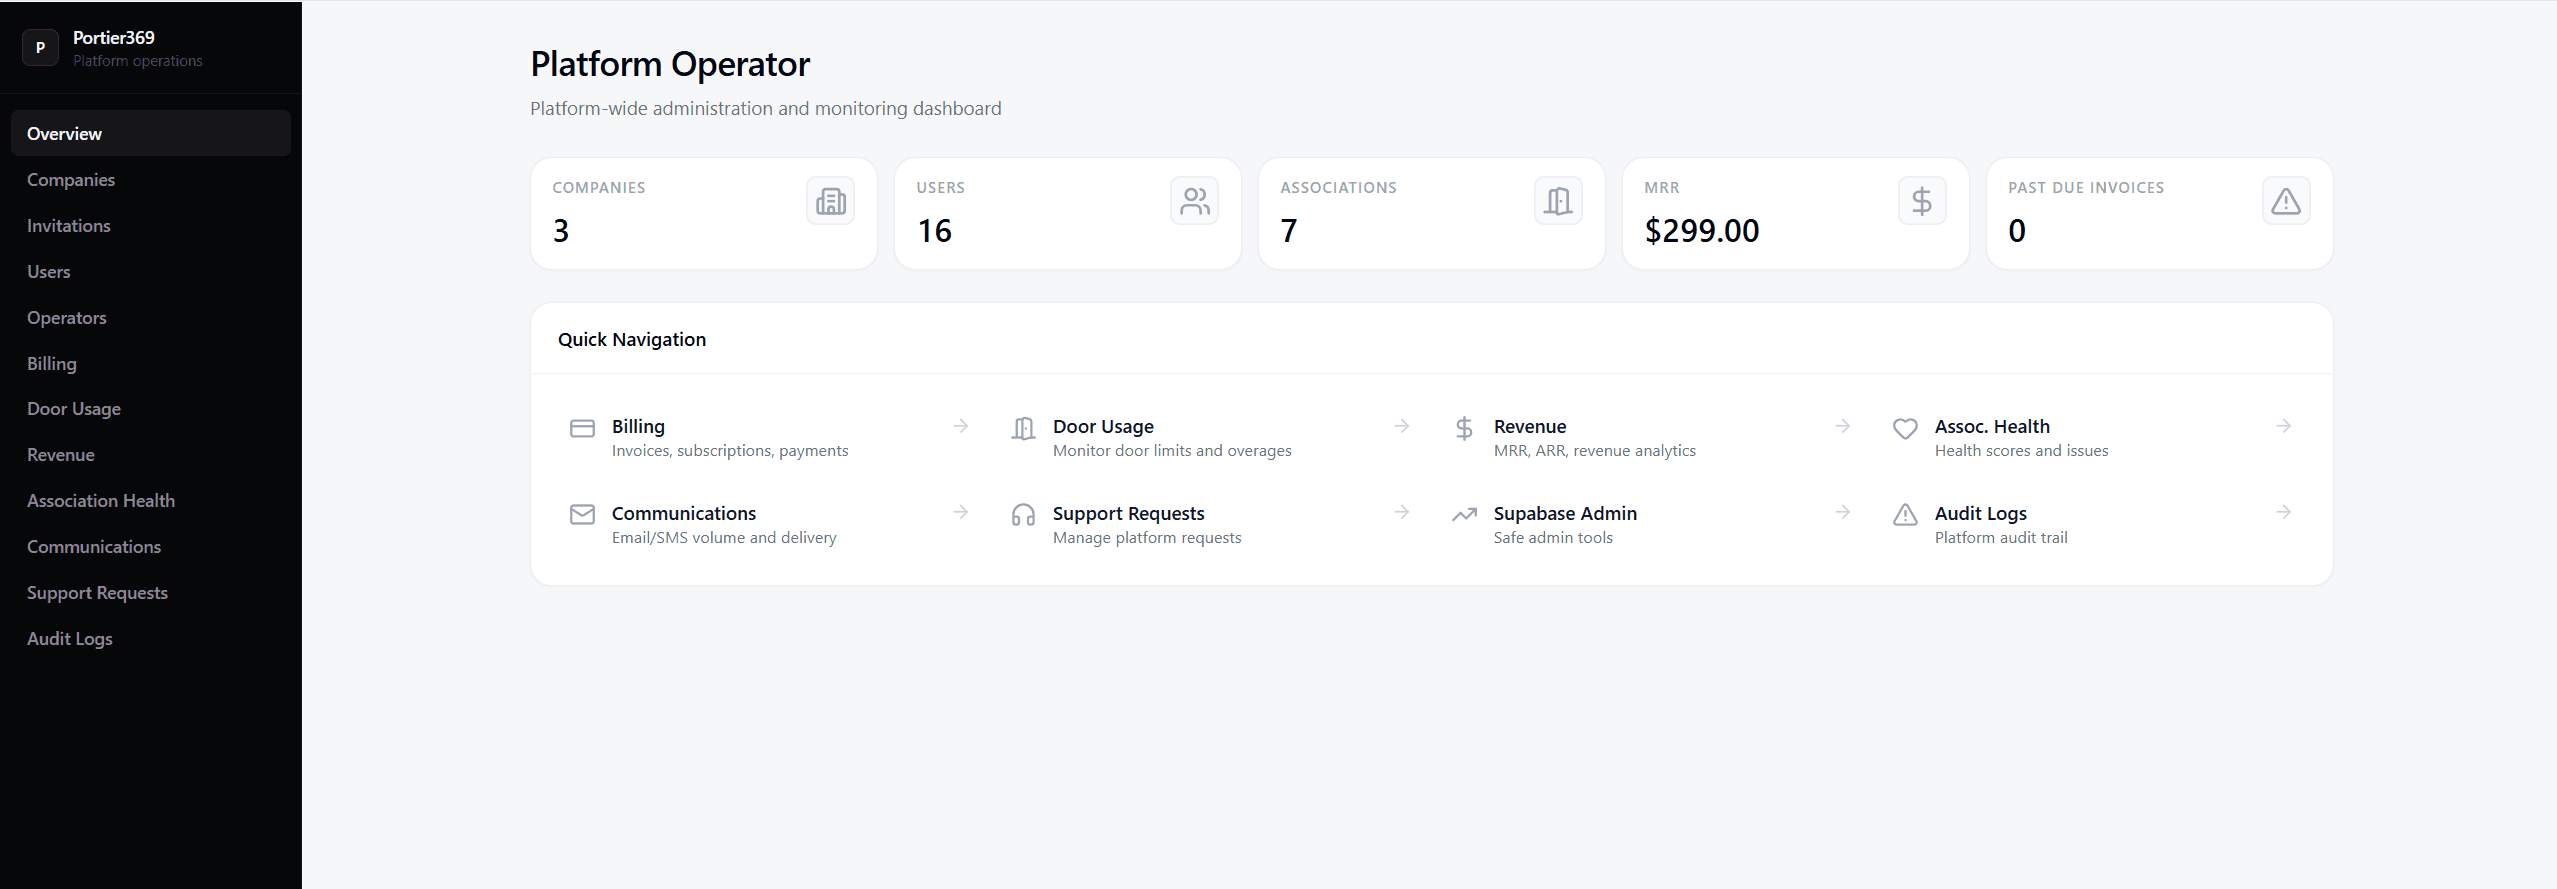Open the Communications quick navigation link
The image size is (2557, 889).
click(770, 524)
